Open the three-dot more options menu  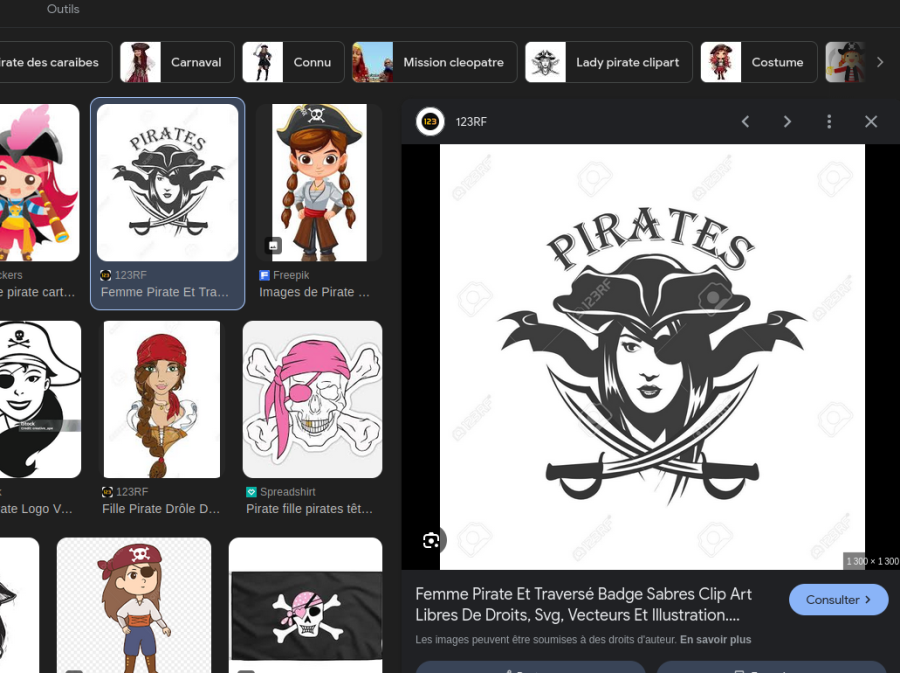pos(829,122)
